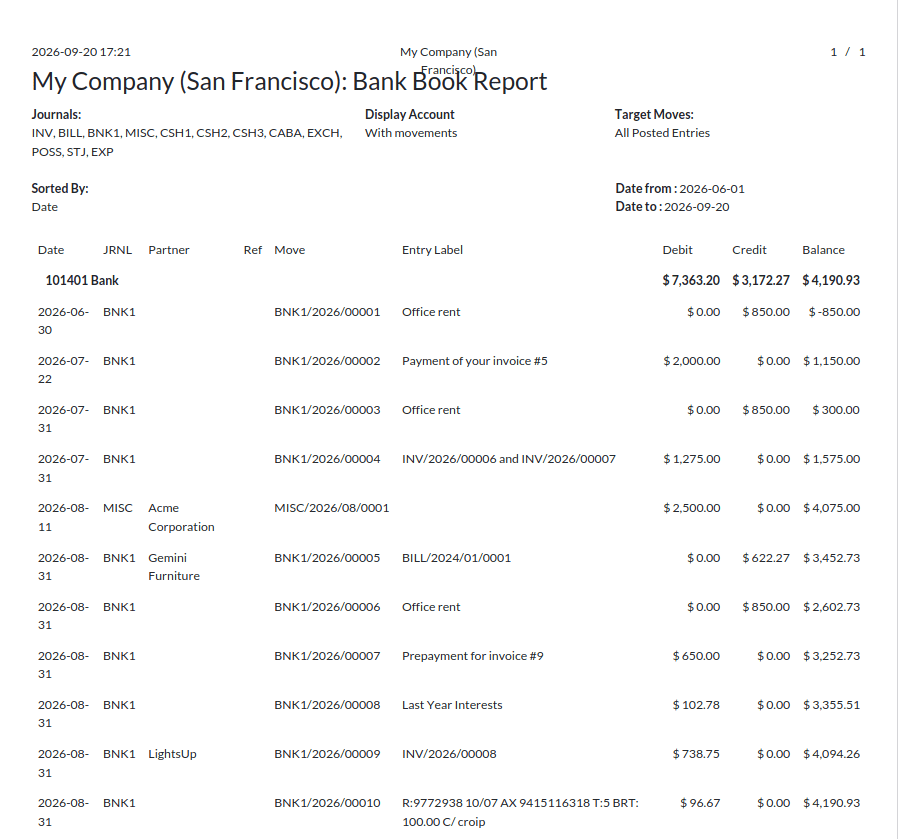Select 'With movements' value
898x839 pixels.
[x=411, y=133]
